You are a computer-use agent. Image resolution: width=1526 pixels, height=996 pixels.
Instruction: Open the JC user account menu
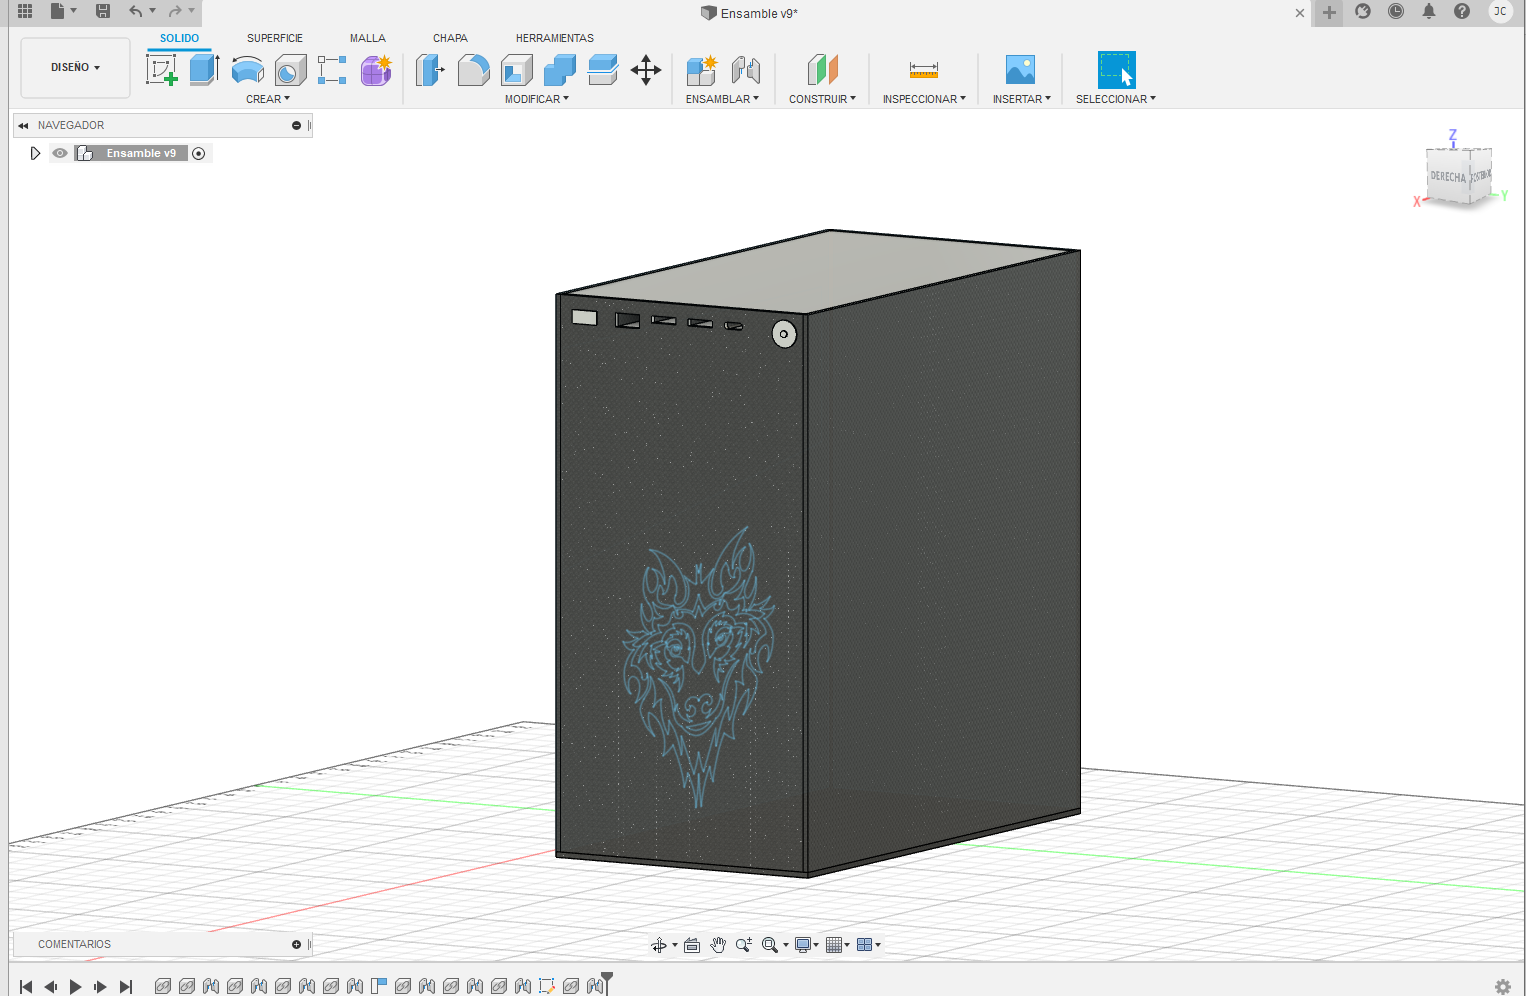point(1500,11)
